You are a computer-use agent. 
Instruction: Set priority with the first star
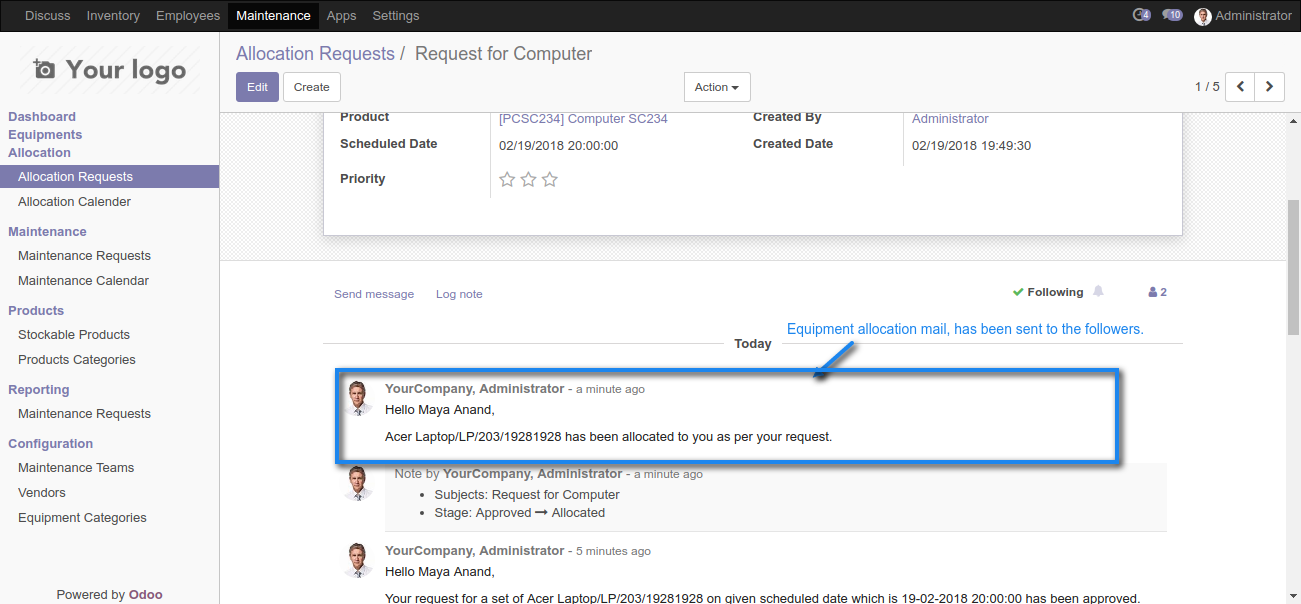click(x=507, y=180)
